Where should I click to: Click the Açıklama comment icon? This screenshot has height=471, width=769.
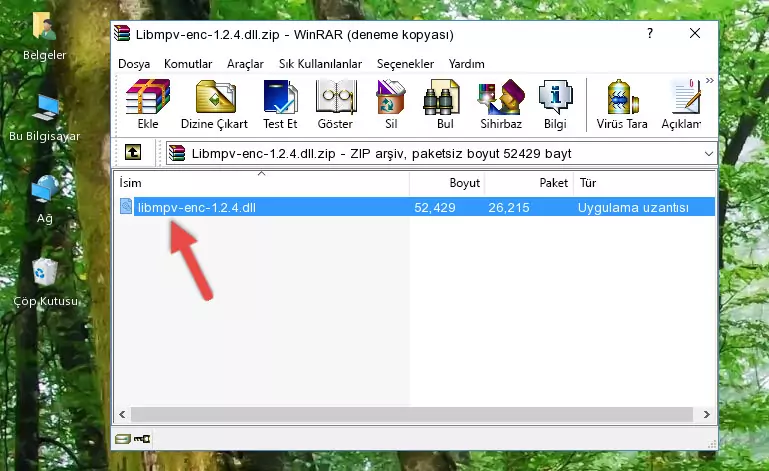(682, 105)
